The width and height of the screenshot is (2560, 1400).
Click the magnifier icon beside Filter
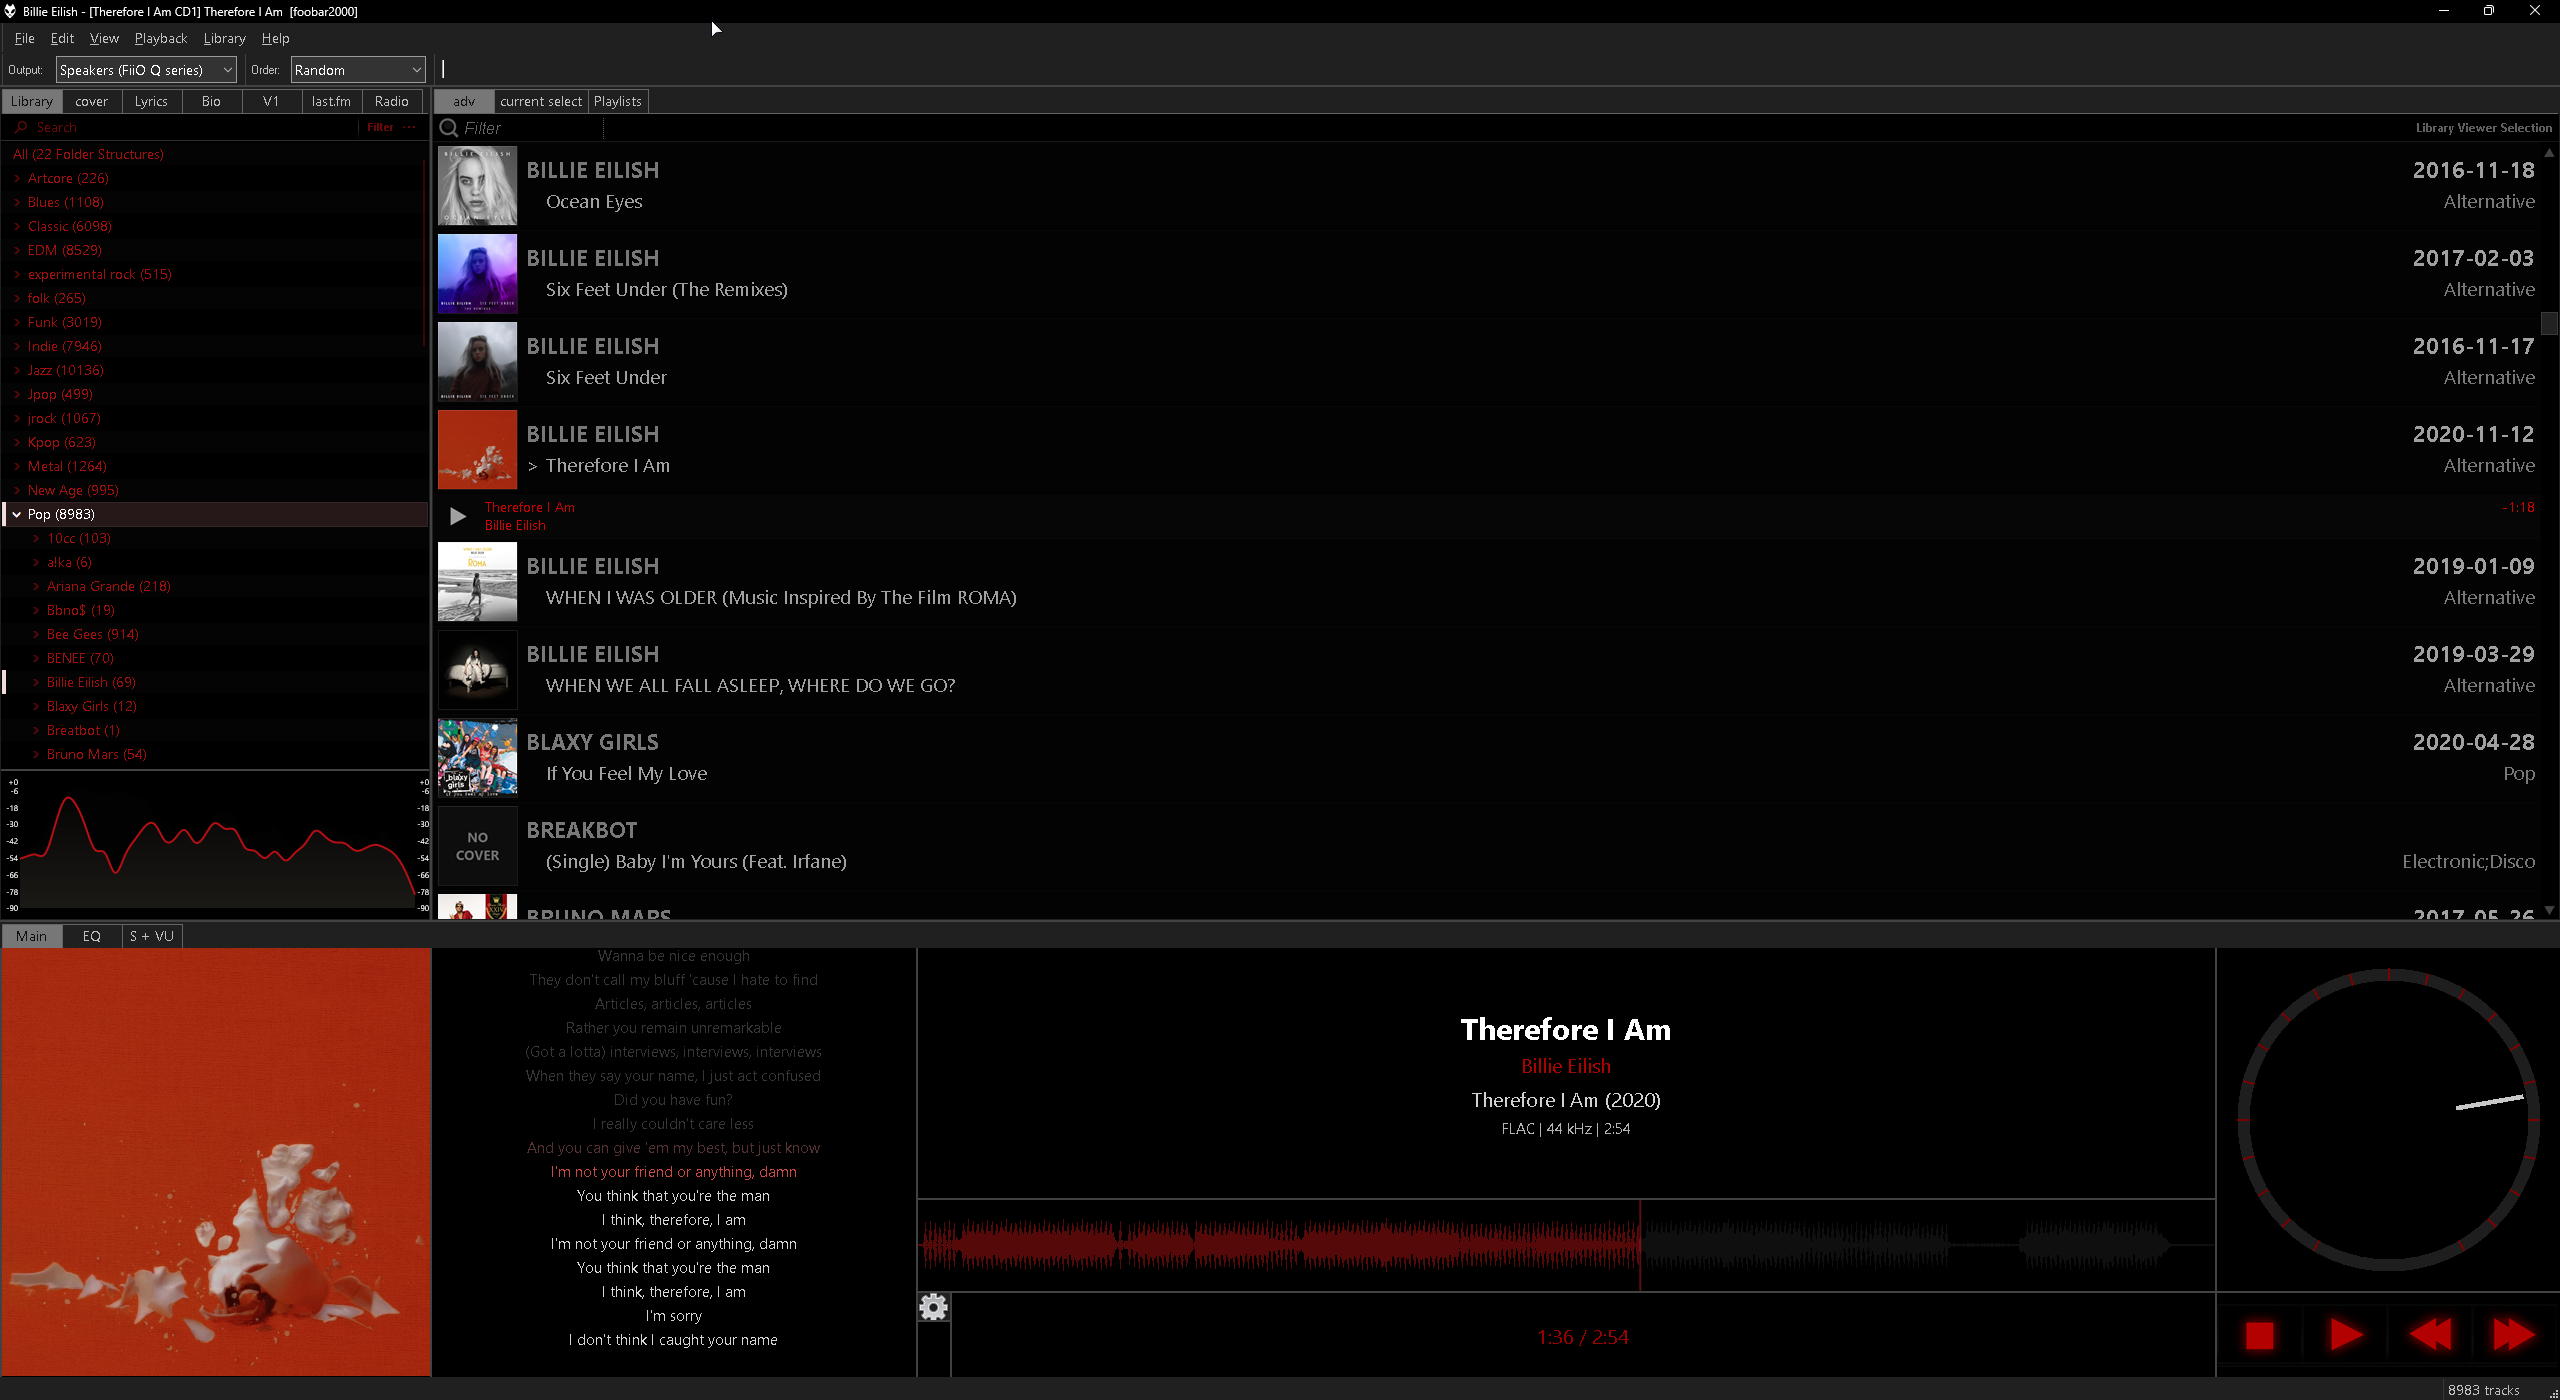pos(449,128)
